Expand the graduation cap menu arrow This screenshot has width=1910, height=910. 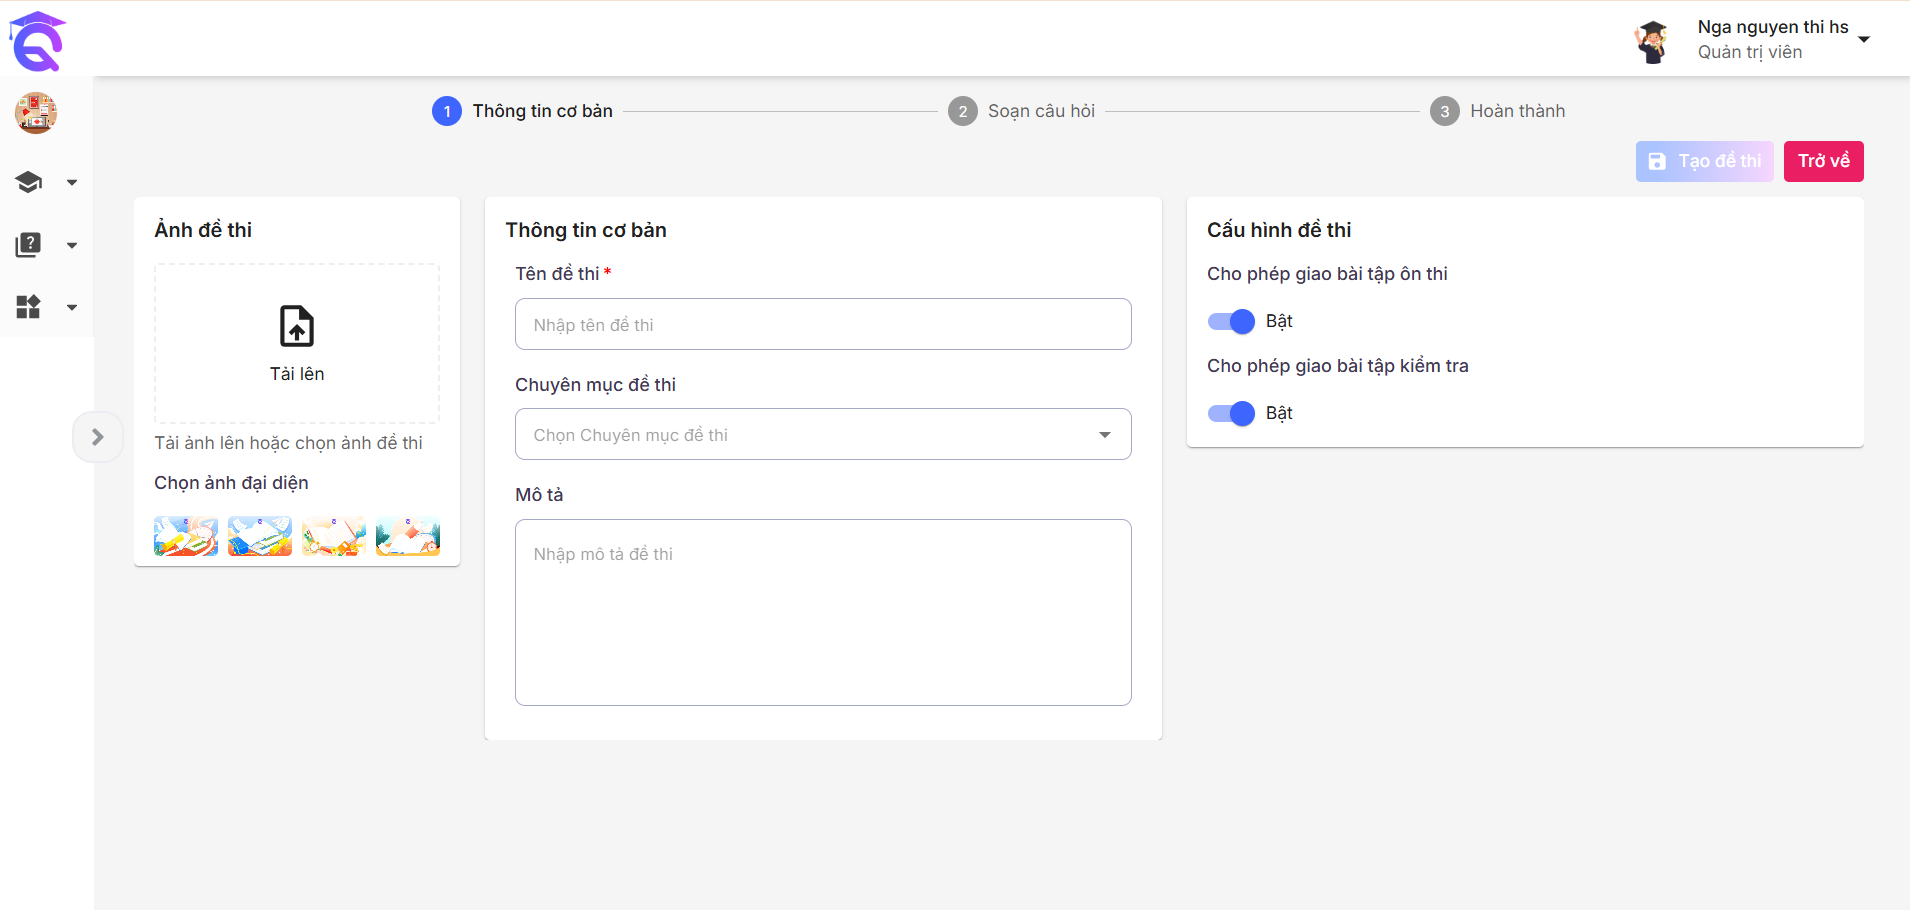[72, 183]
